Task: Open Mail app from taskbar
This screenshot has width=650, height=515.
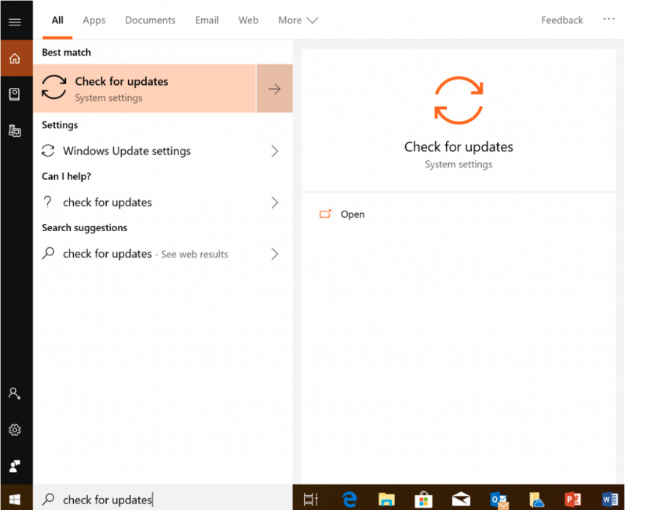Action: point(461,499)
